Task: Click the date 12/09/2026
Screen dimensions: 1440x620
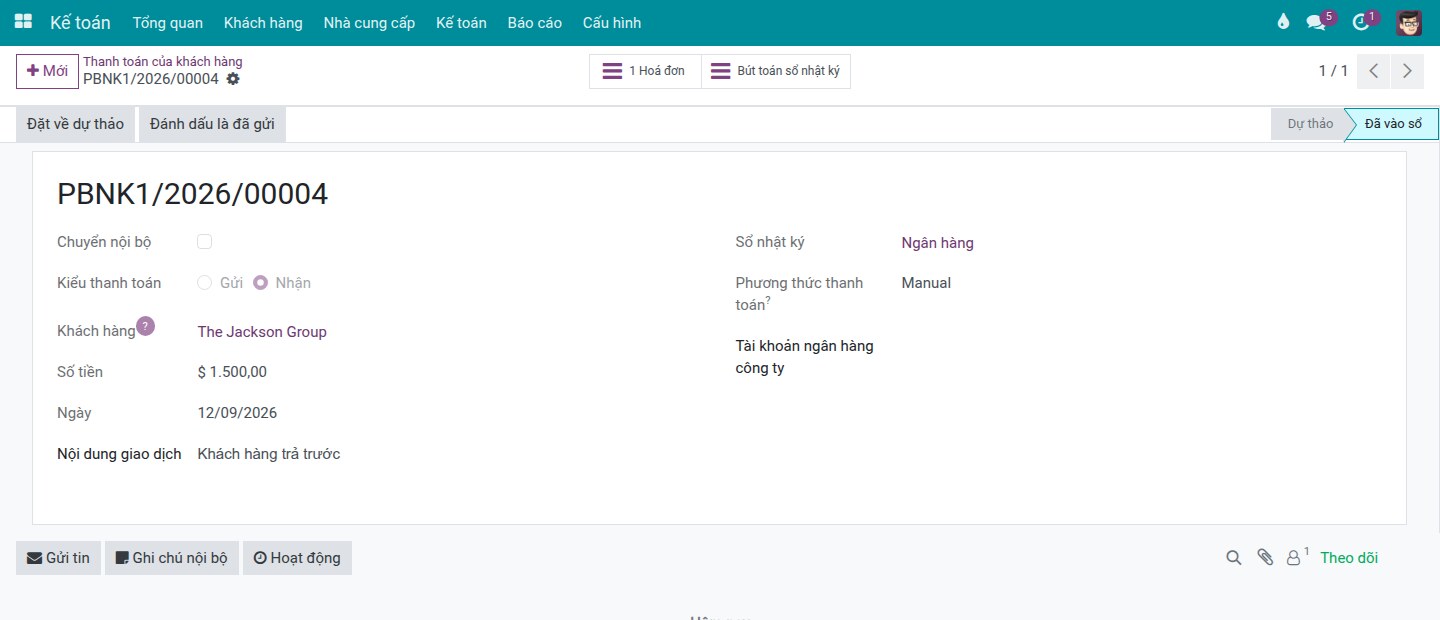Action: pyautogui.click(x=237, y=413)
